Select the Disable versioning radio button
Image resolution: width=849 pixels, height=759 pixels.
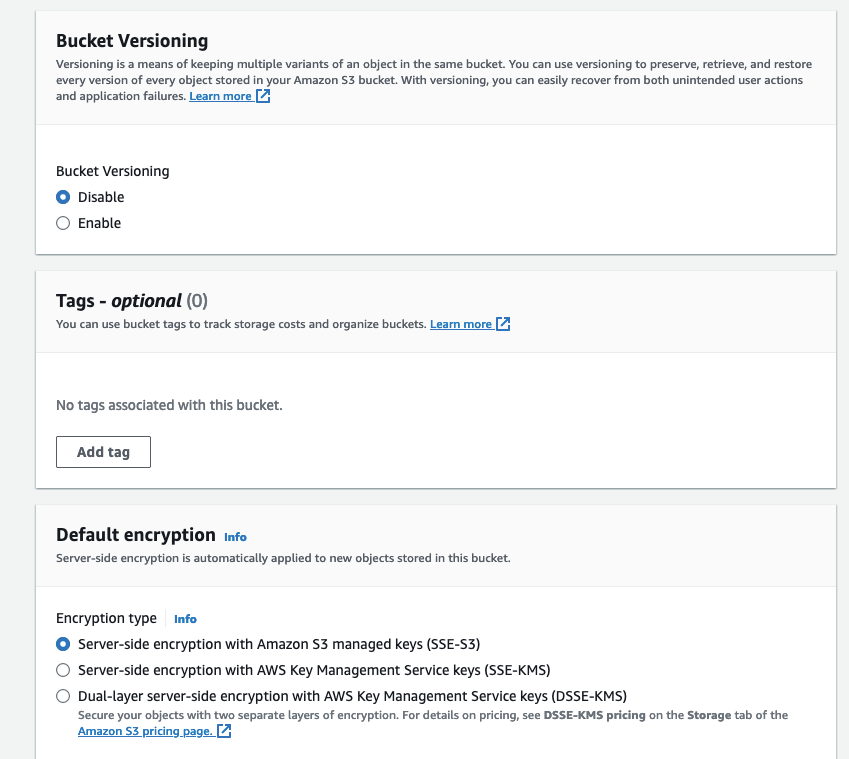(63, 197)
